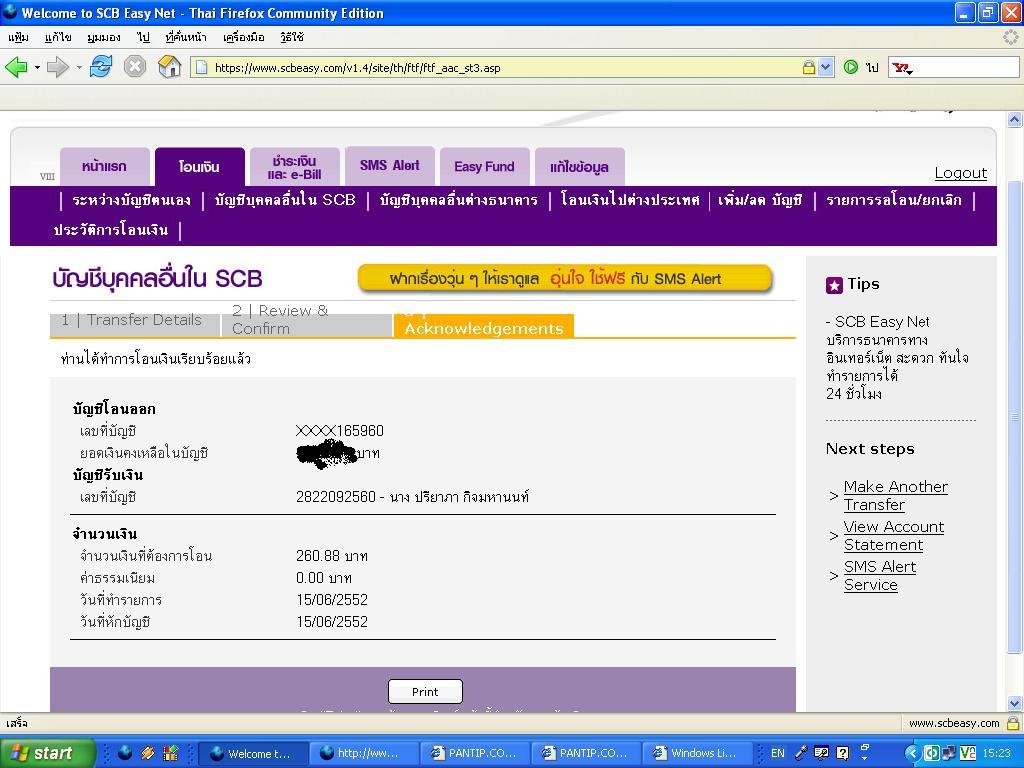The width and height of the screenshot is (1024, 768).
Task: Click the 15:23 system clock
Action: 996,753
